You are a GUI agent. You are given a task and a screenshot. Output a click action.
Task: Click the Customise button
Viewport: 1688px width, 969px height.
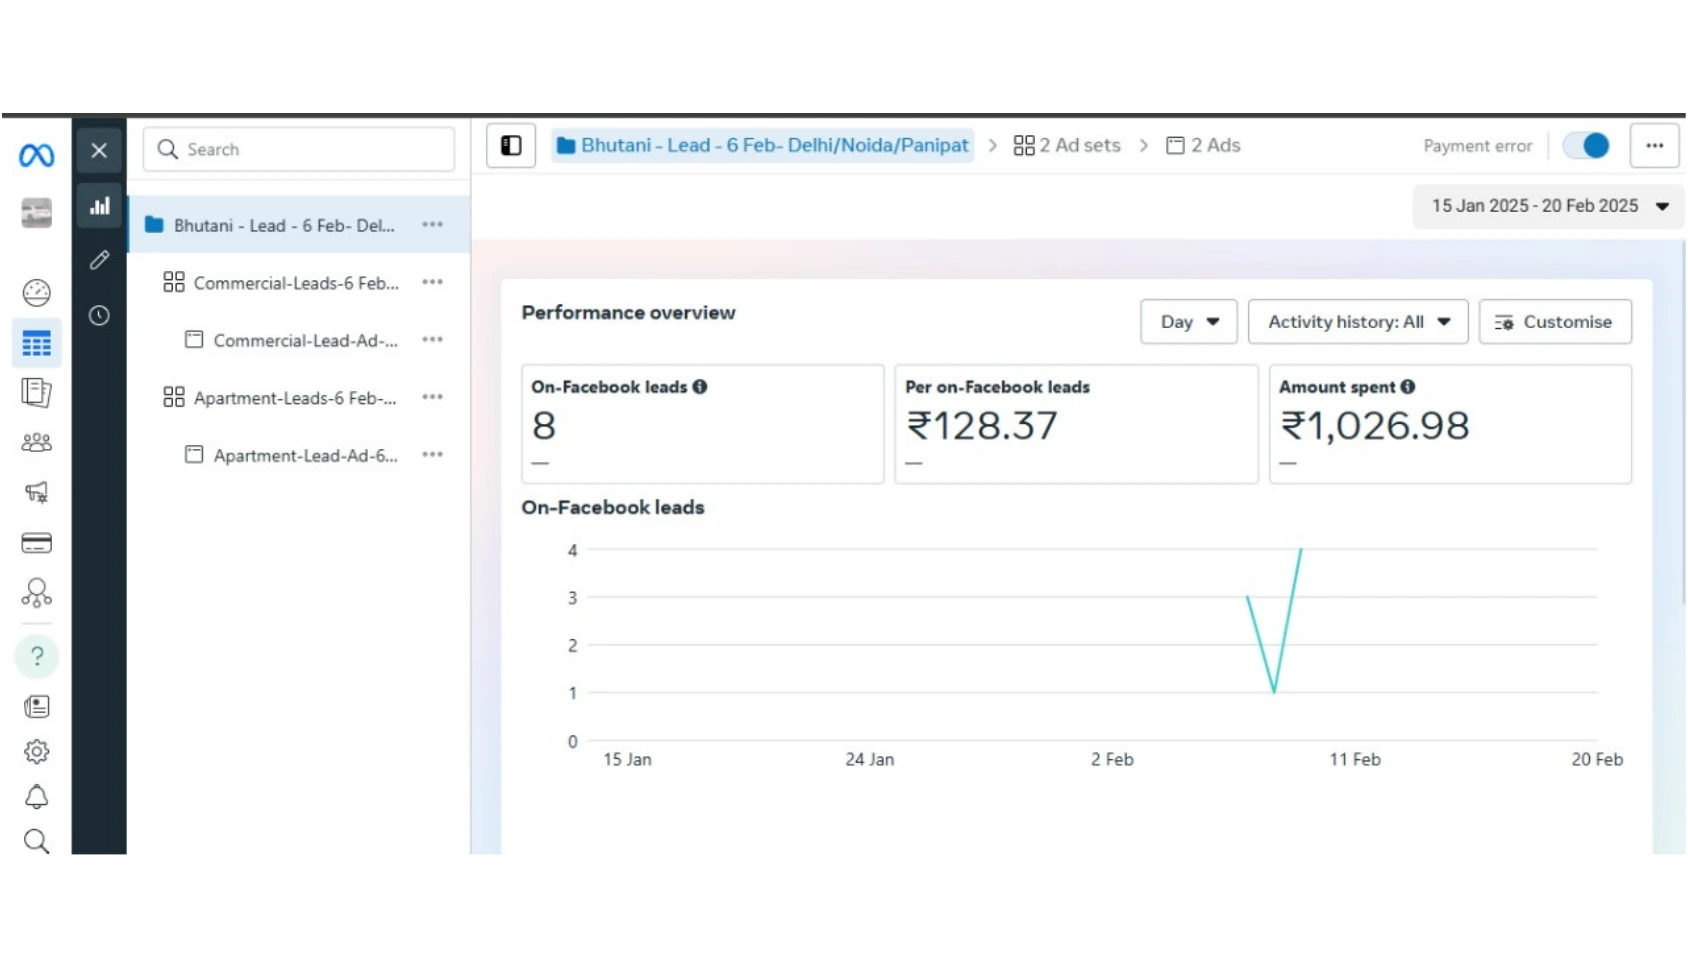point(1555,322)
